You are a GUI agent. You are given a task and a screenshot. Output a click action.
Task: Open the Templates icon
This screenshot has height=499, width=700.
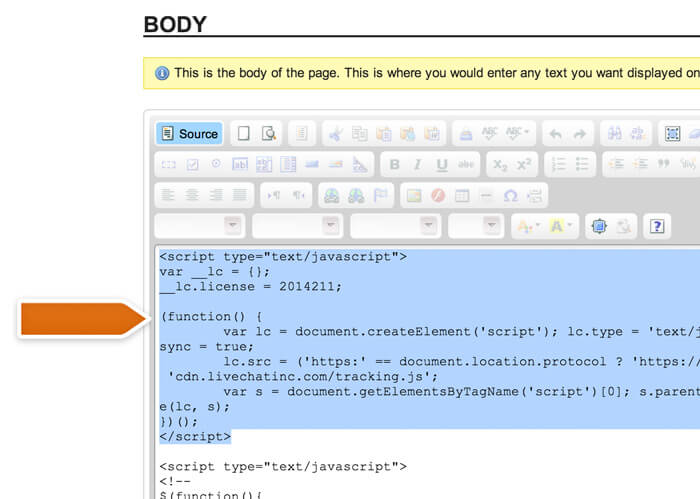click(x=301, y=133)
